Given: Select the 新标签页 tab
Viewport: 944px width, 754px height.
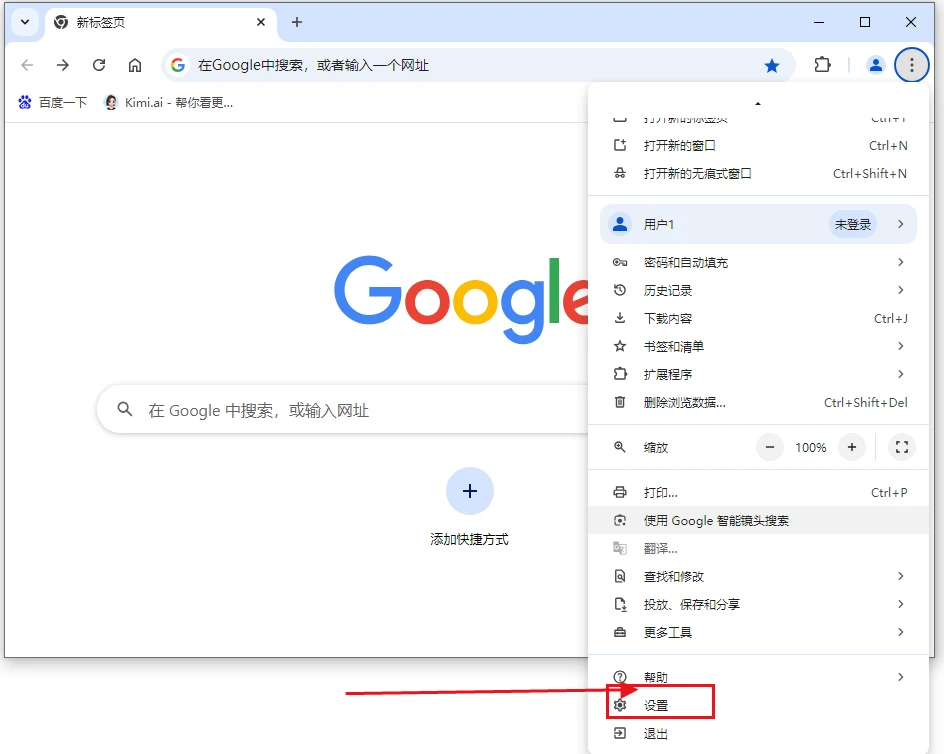Looking at the screenshot, I should pos(160,23).
